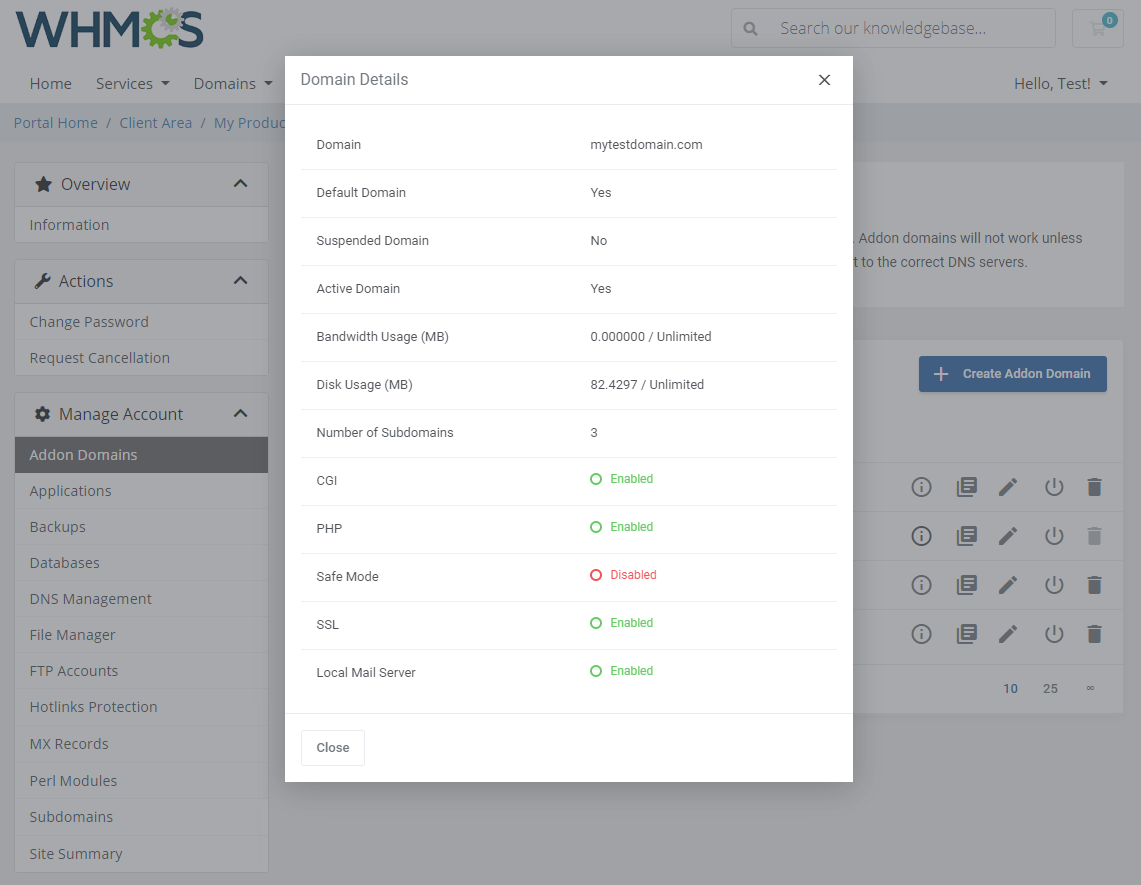The image size is (1141, 885).
Task: Collapse the Overview section
Action: [240, 184]
